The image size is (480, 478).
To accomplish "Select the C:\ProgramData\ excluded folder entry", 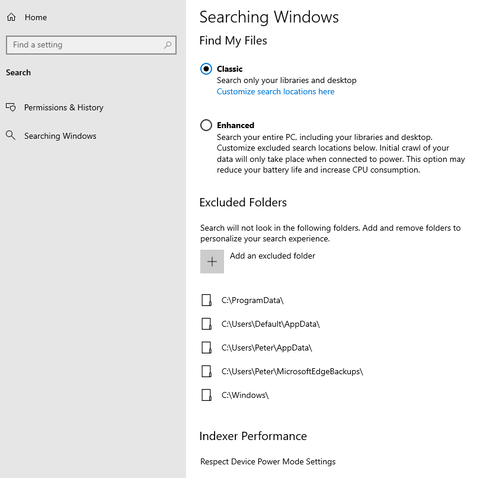I will point(252,300).
